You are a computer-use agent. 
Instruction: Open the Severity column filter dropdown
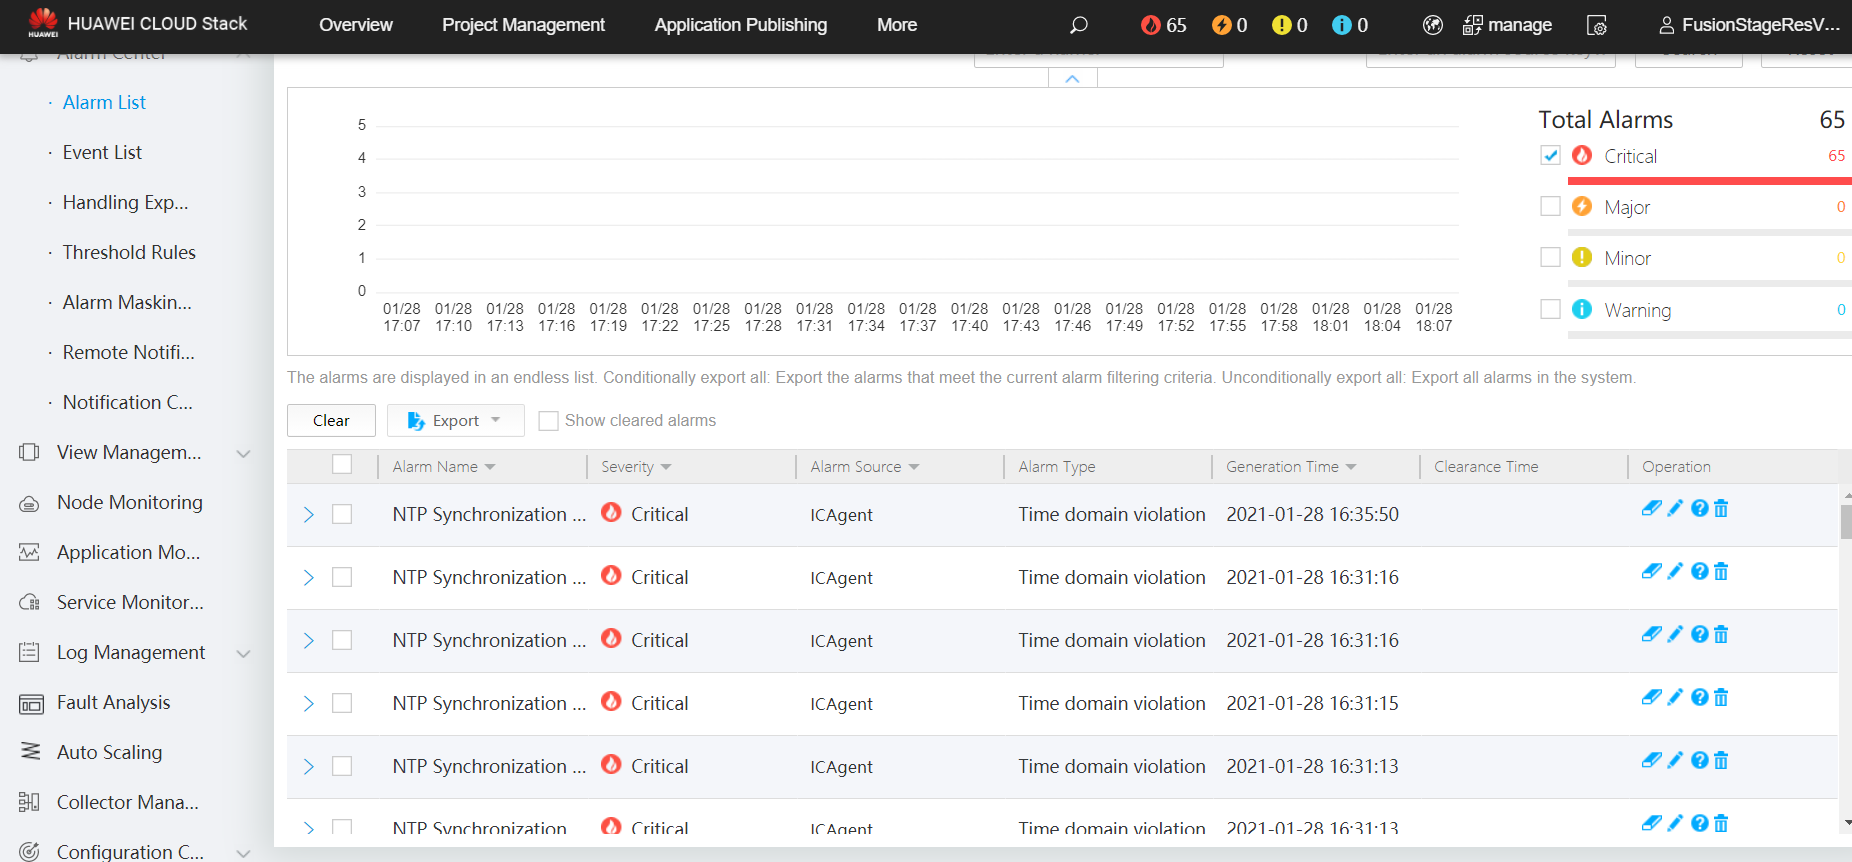point(666,467)
